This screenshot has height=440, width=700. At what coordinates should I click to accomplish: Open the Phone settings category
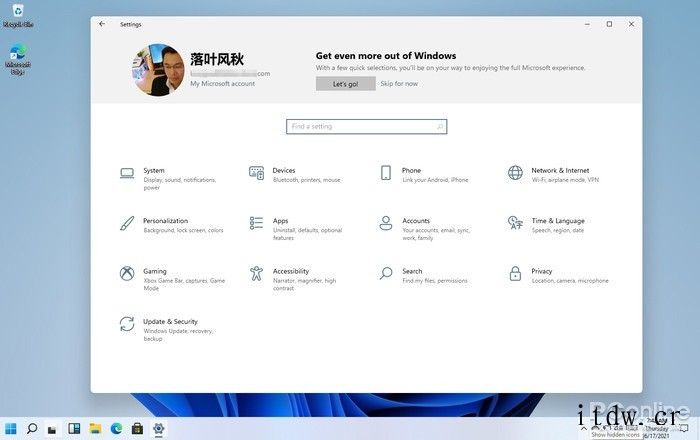[x=411, y=171]
